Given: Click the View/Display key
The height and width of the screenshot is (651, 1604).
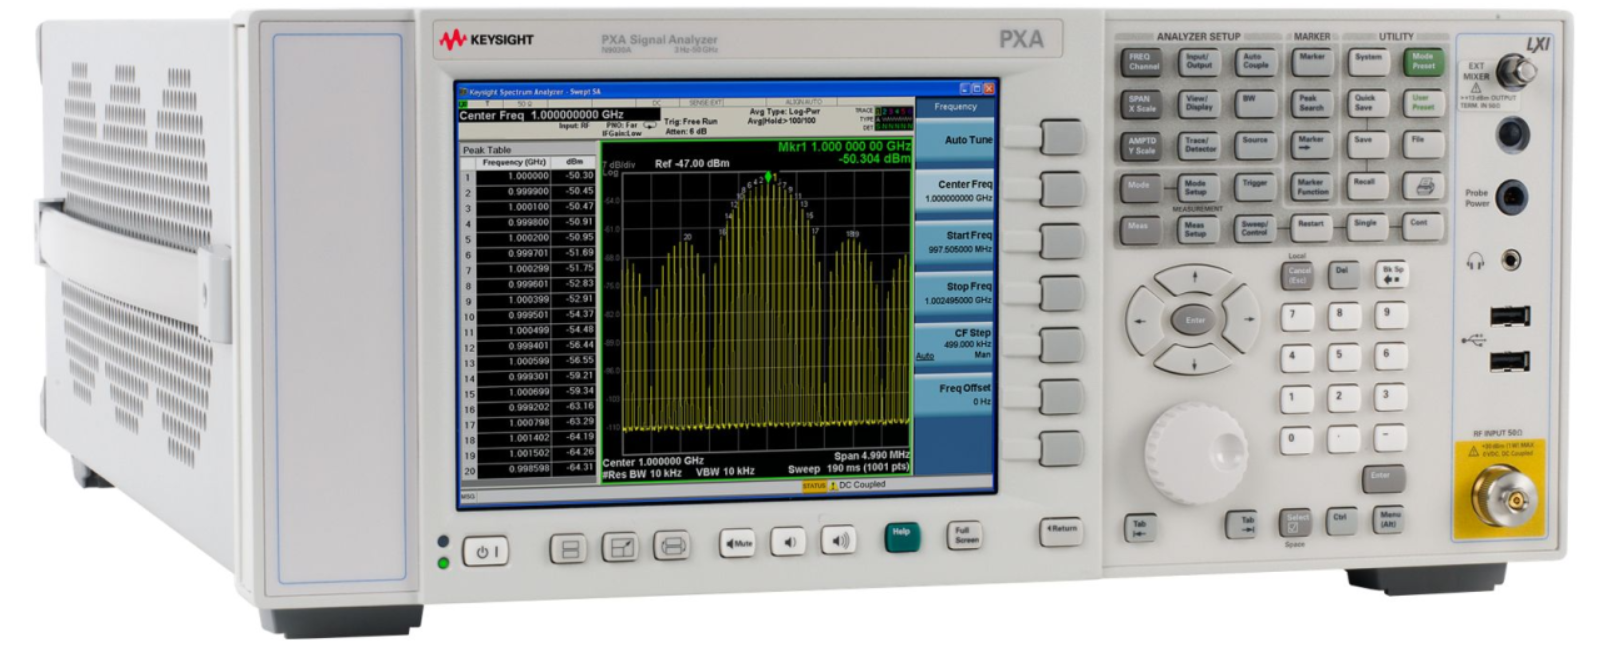Looking at the screenshot, I should [x=1199, y=104].
